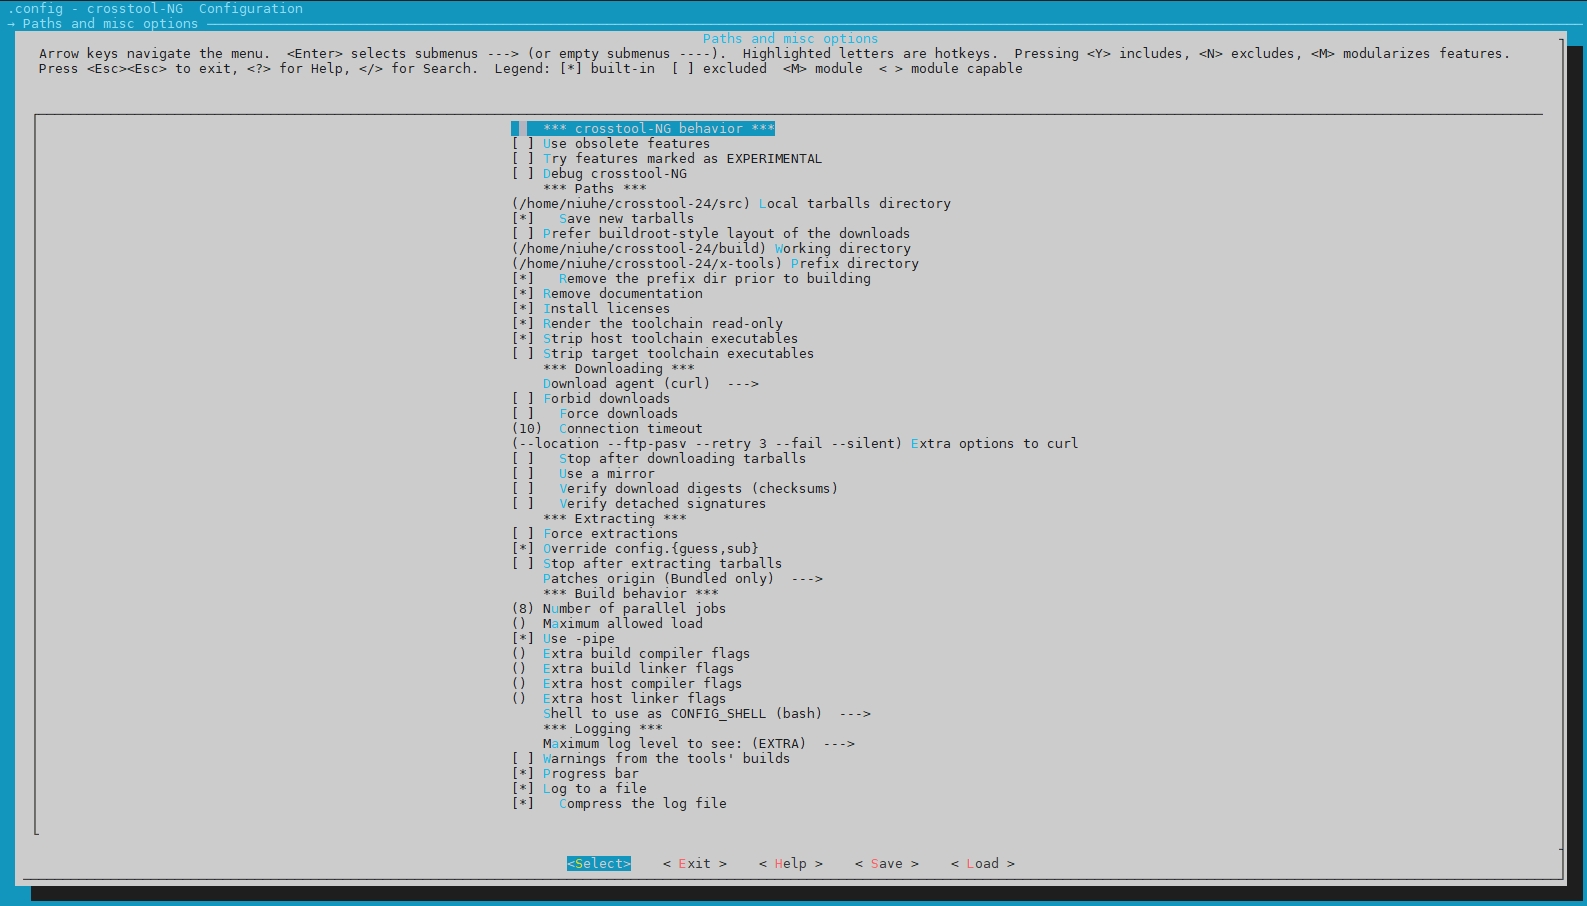Click the Exit button
Image resolution: width=1587 pixels, height=906 pixels.
point(695,864)
